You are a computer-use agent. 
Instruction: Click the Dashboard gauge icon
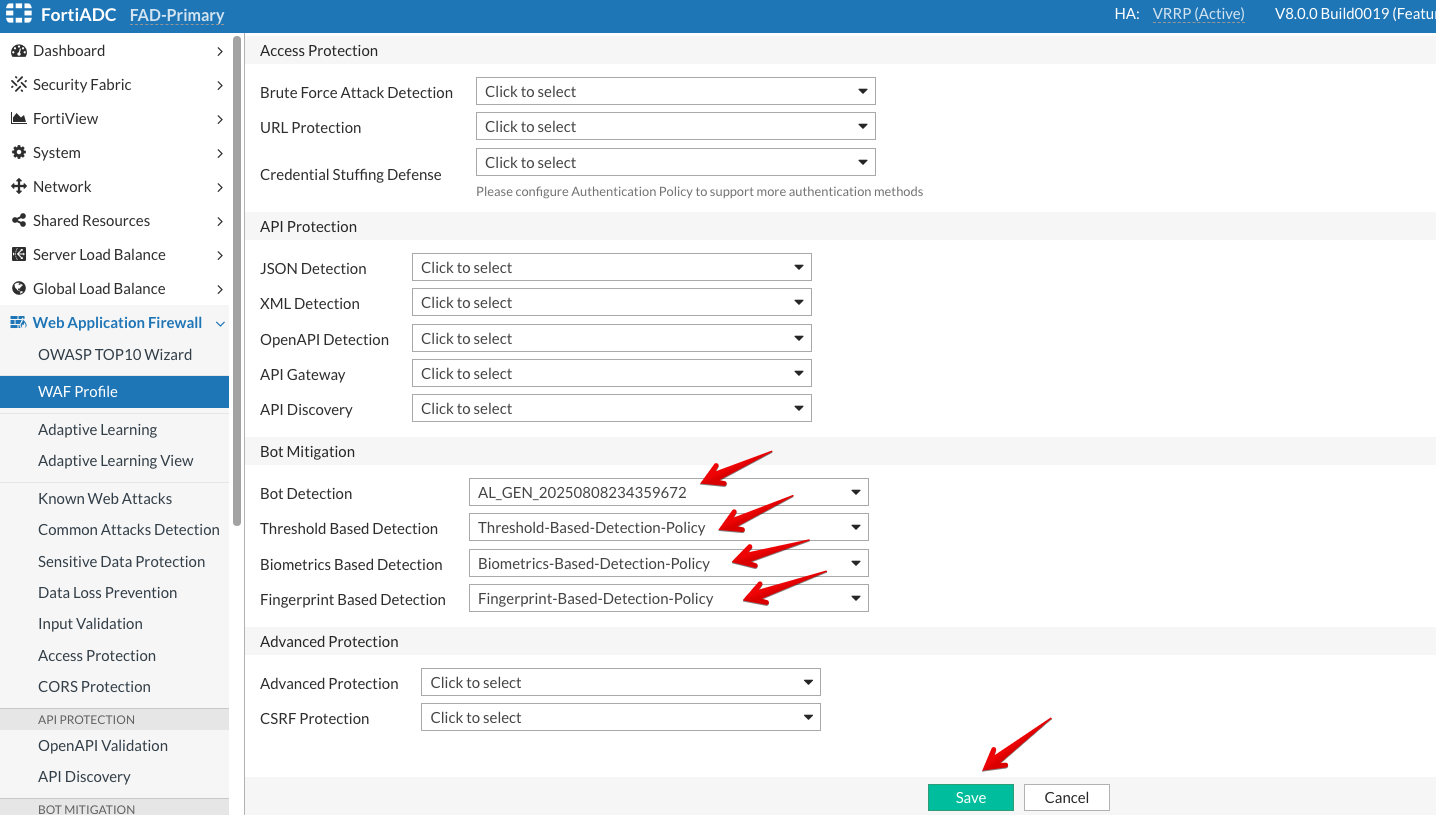[x=18, y=51]
